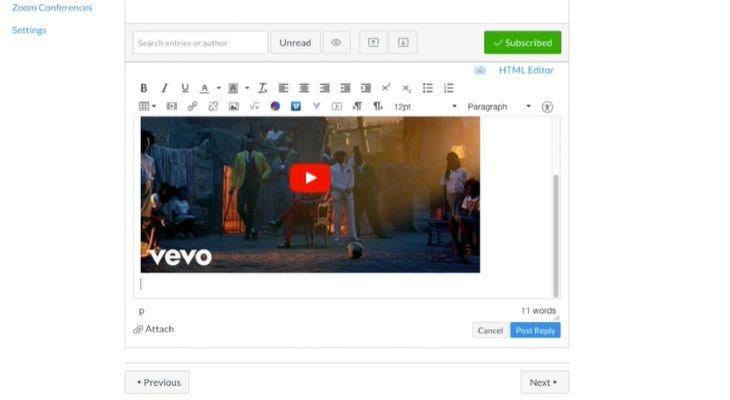Submit with the Post Reply button
The width and height of the screenshot is (730, 400).
pos(535,330)
